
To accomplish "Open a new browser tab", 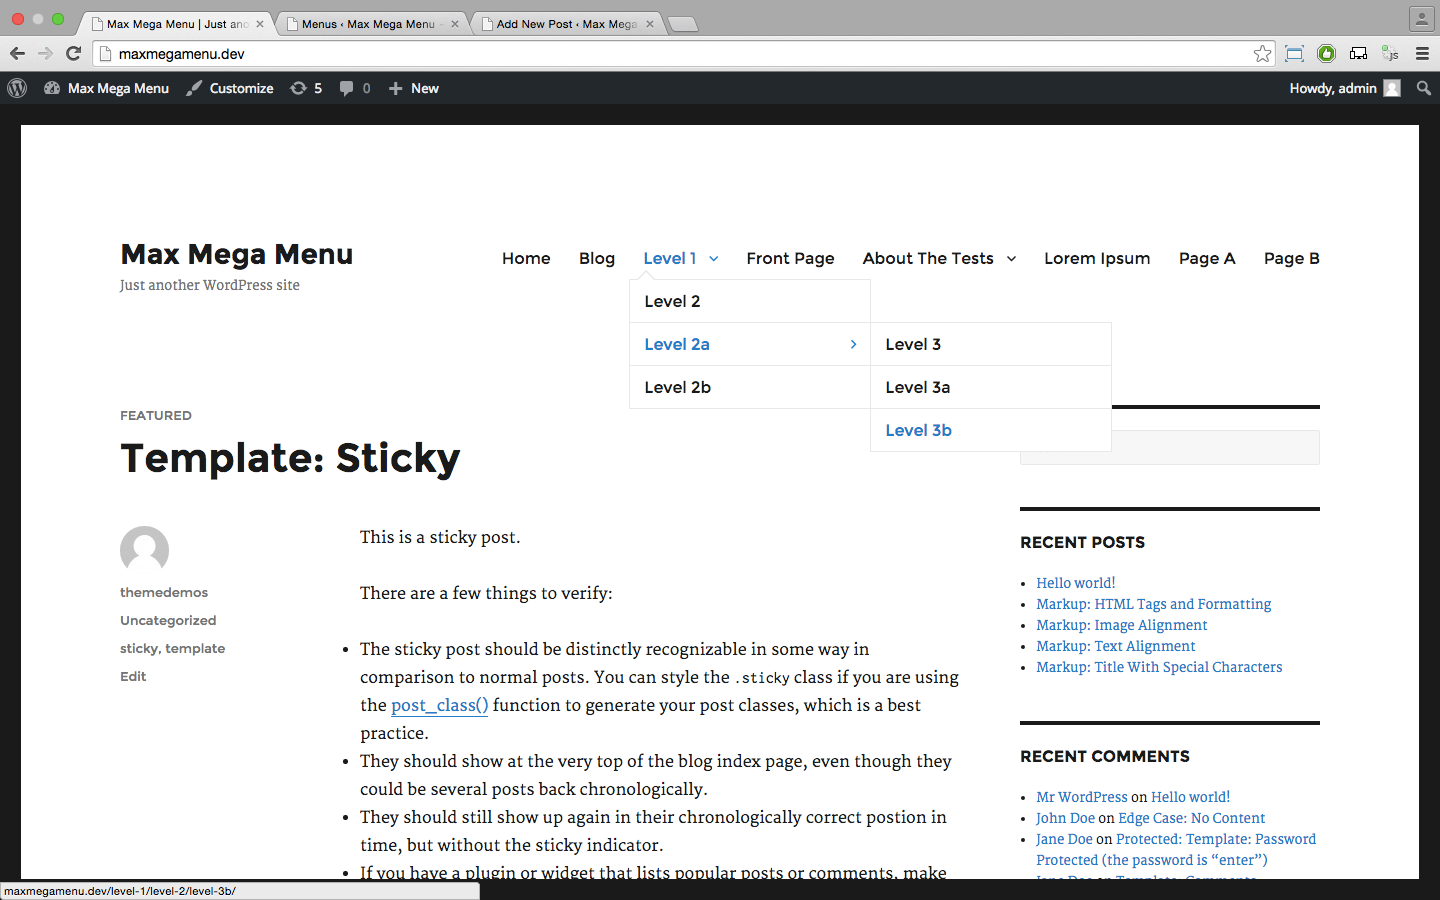I will [683, 24].
